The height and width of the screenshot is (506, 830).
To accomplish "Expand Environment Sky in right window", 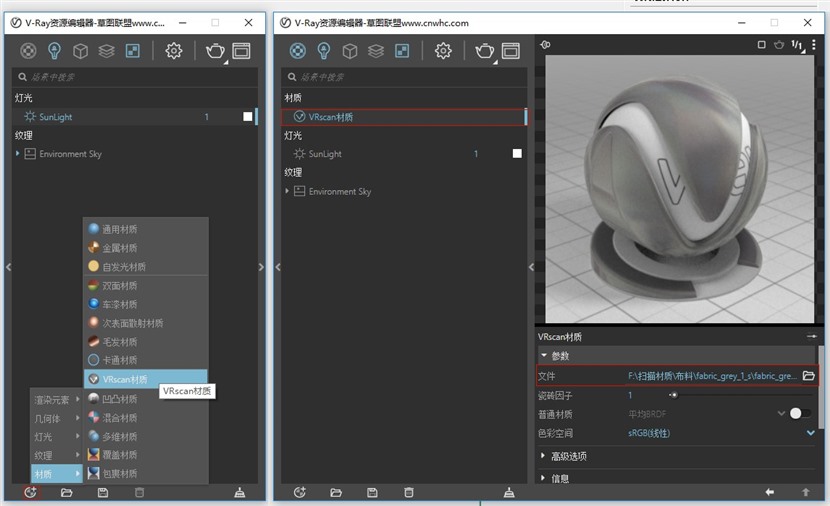I will coord(287,191).
